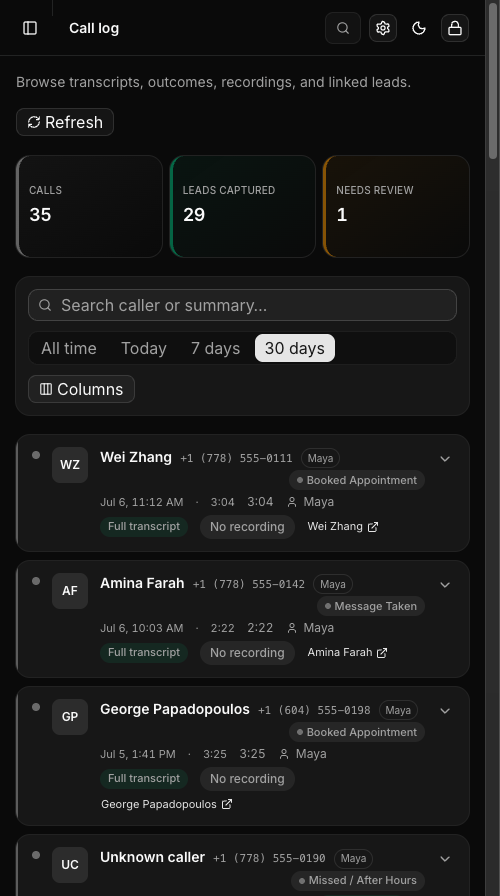500x896 pixels.
Task: Open Amina Farah lead external link icon
Action: (x=382, y=653)
